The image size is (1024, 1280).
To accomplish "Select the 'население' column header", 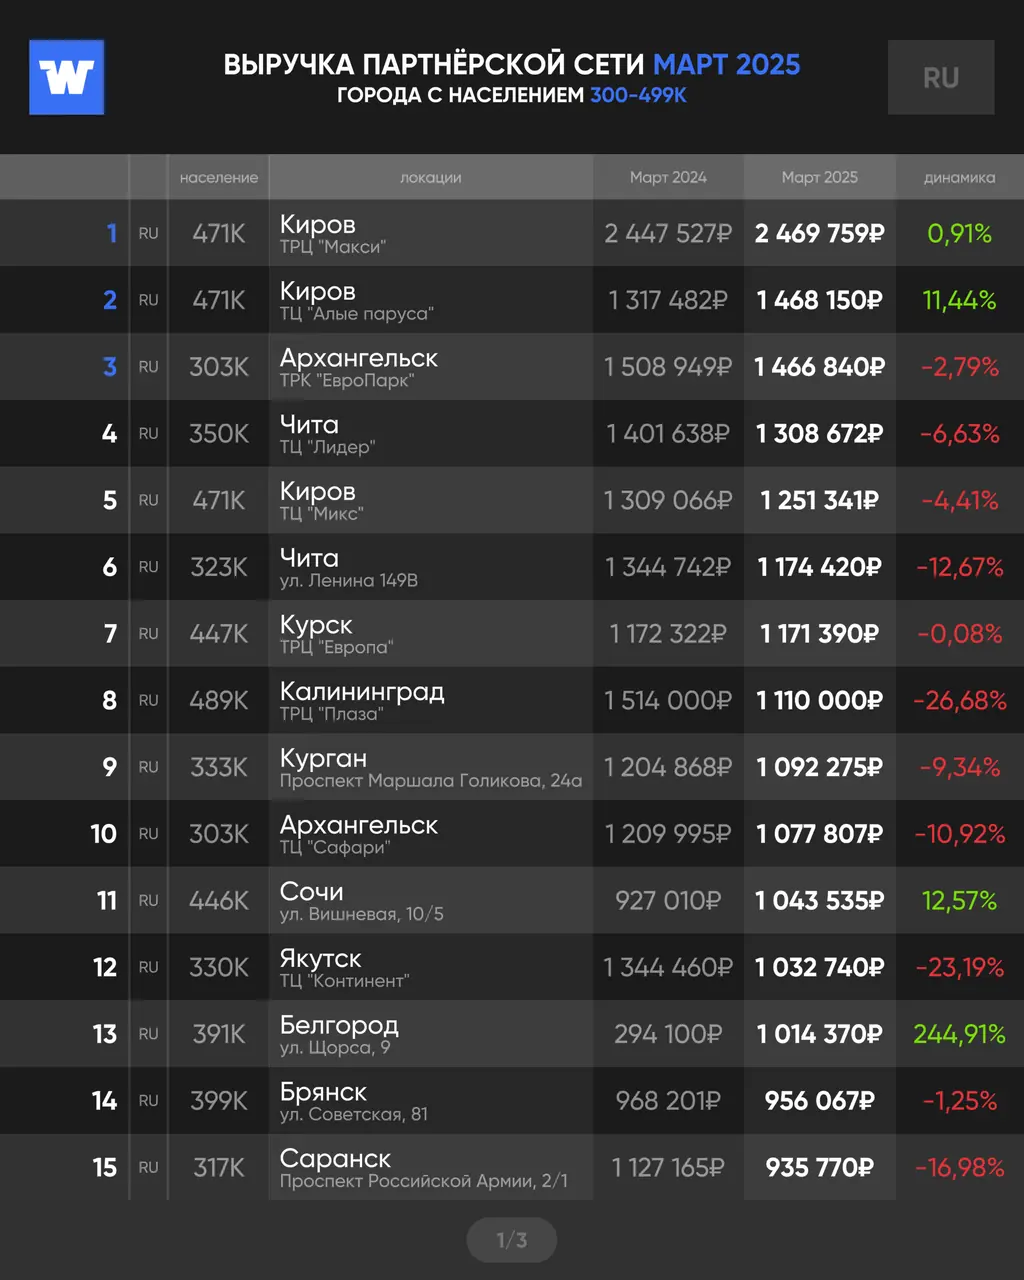I will pos(219,177).
